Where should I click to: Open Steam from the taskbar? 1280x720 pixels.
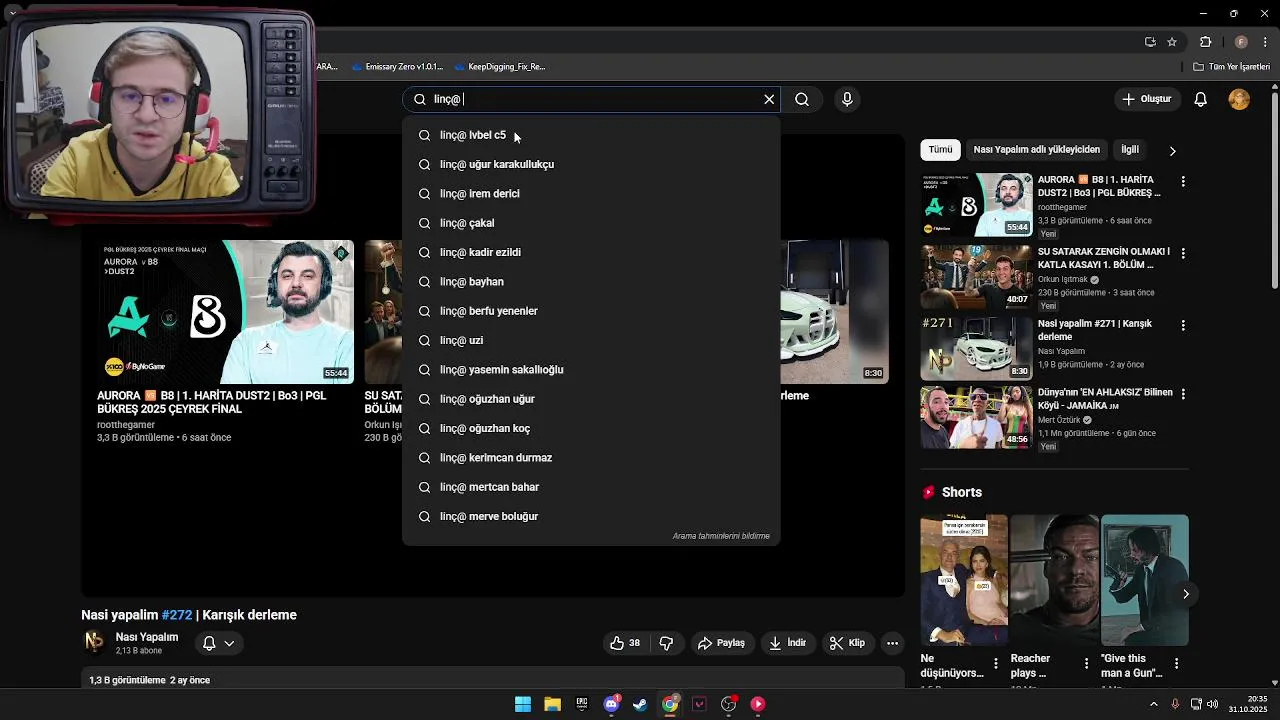click(640, 704)
